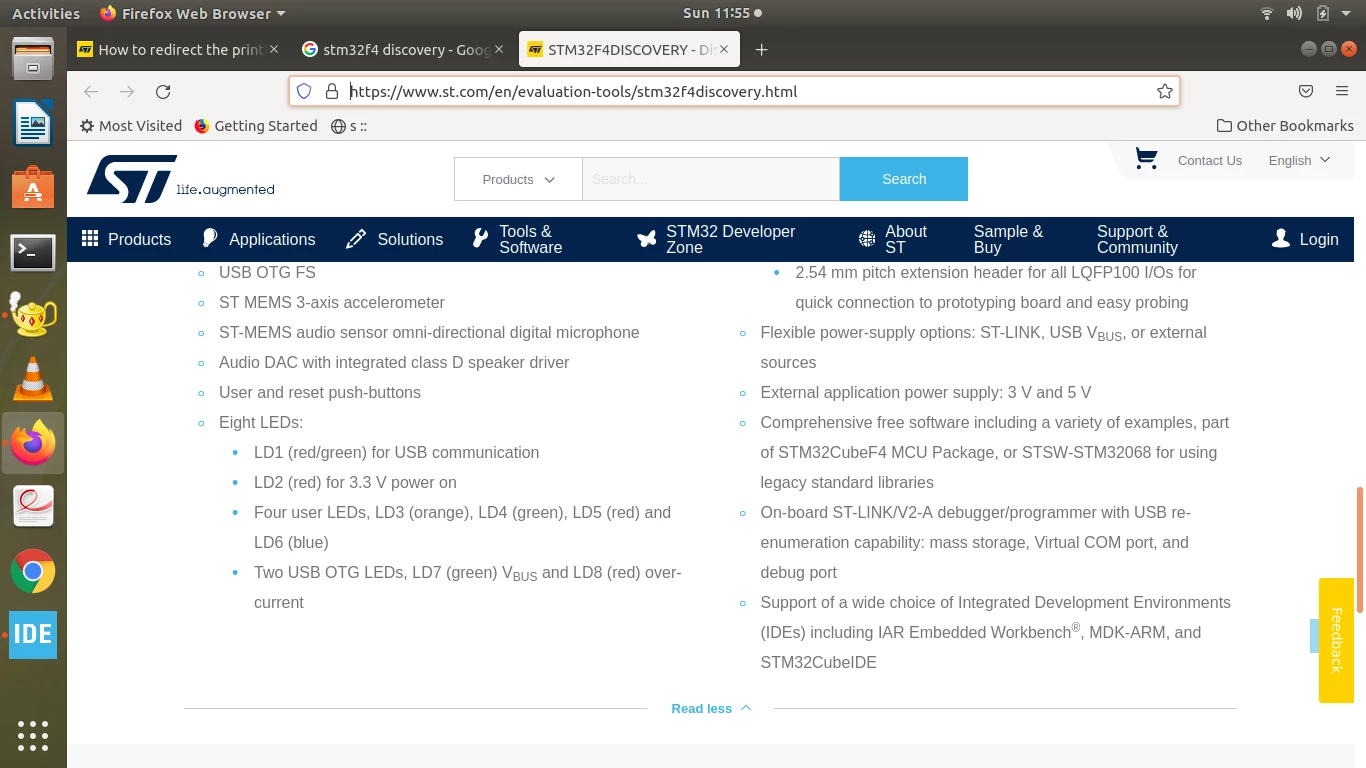Open the Wi-Fi status icon
The height and width of the screenshot is (768, 1366).
[x=1267, y=13]
